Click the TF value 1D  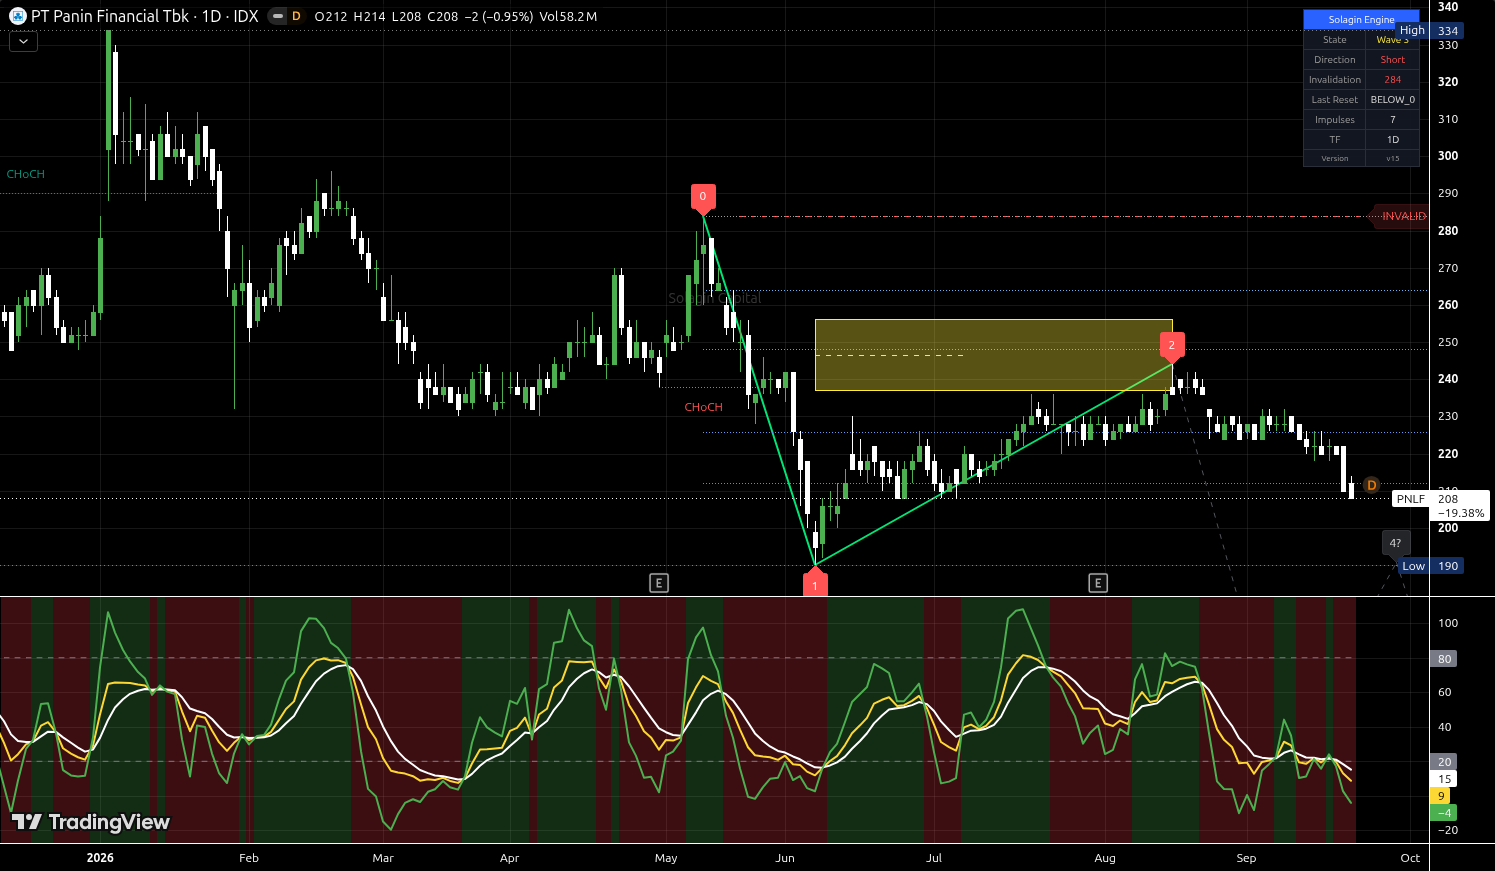coord(1392,140)
